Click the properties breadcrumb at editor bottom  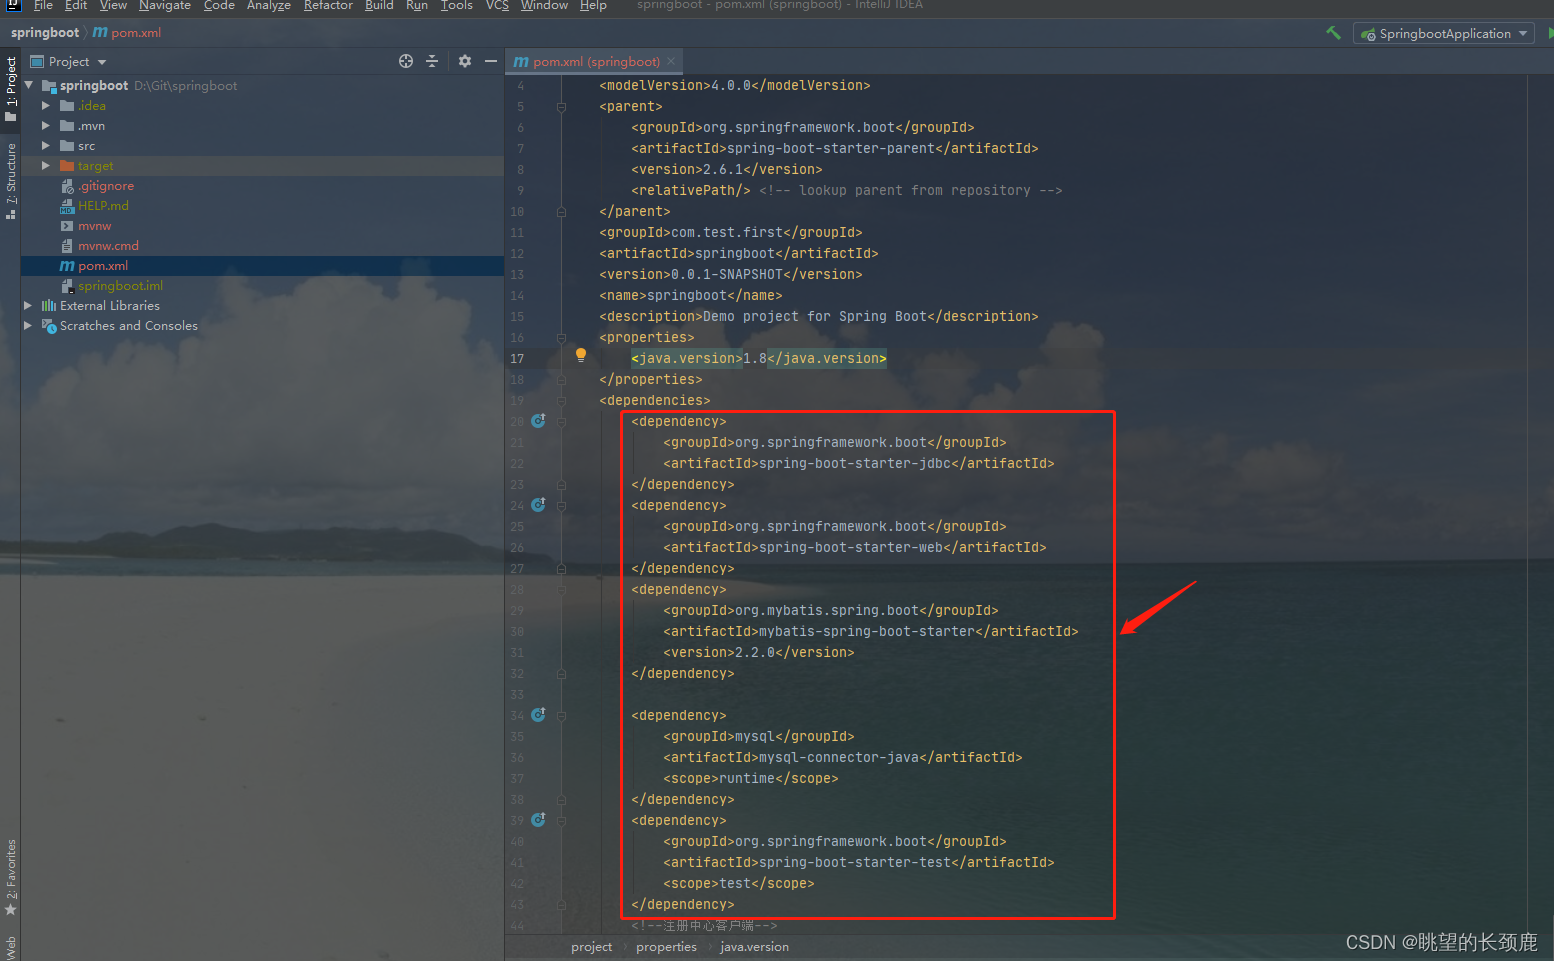click(666, 947)
